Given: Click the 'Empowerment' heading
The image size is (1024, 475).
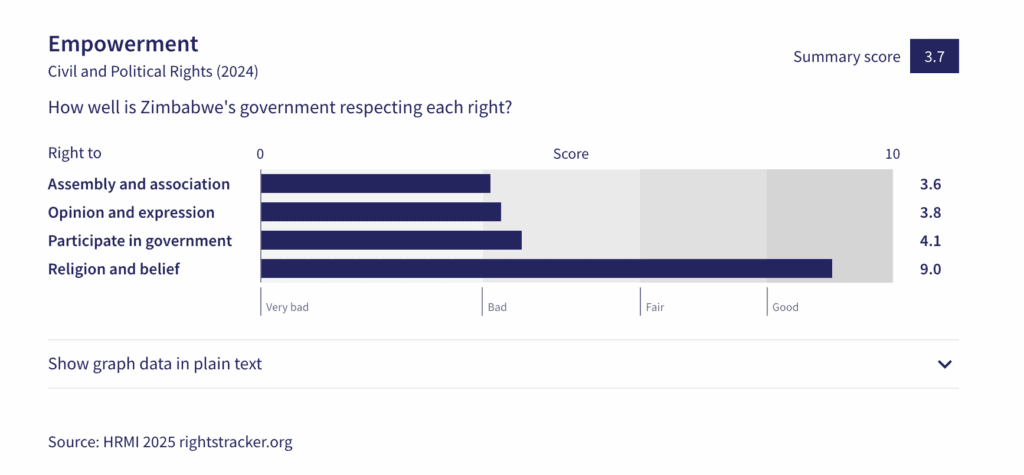Looking at the screenshot, I should point(123,44).
